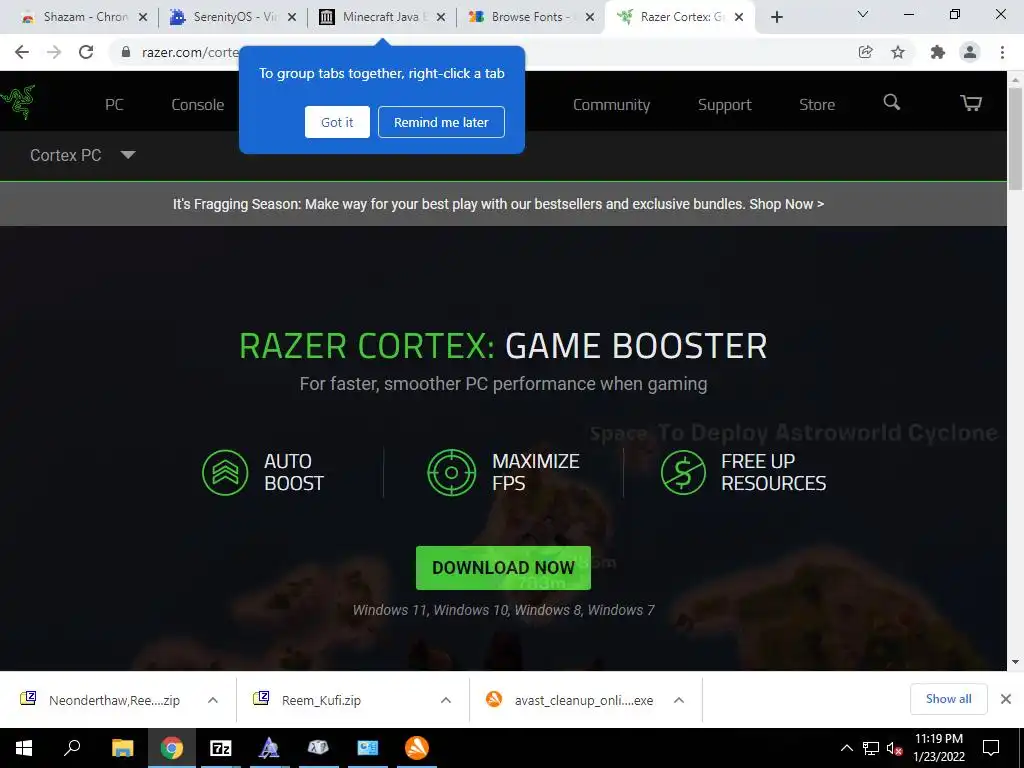Image resolution: width=1024 pixels, height=768 pixels.
Task: Open the tab search chevron in Chrome
Action: 863,14
